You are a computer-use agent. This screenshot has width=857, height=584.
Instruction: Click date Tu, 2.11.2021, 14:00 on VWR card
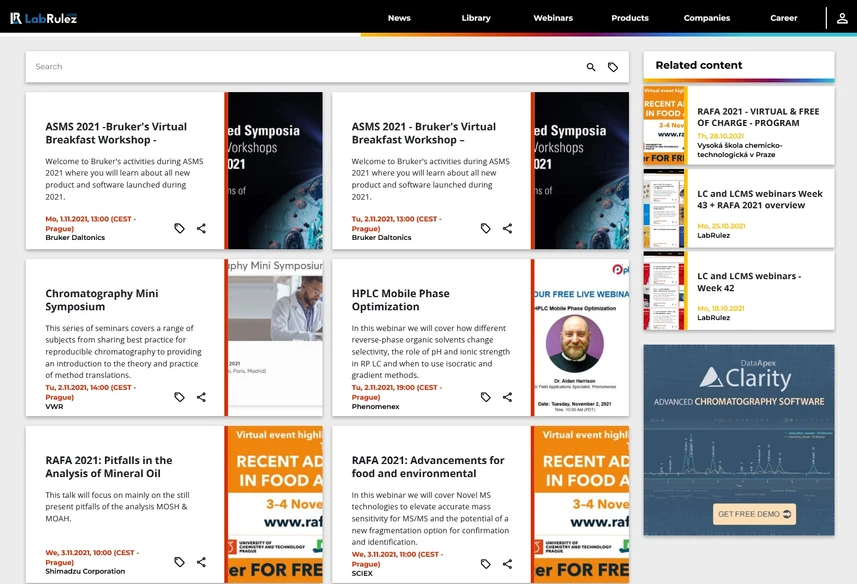tap(91, 392)
